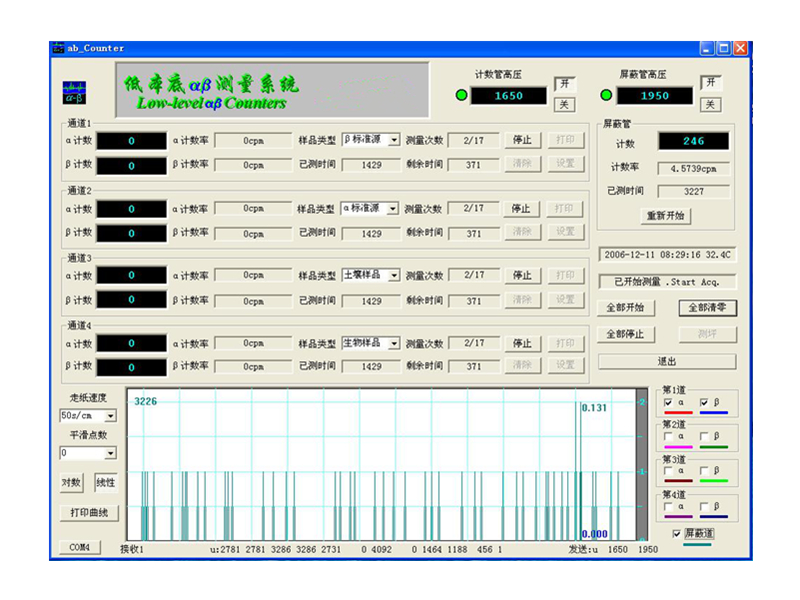Enable channel 3 α curve checkbox
The width and height of the screenshot is (800, 600).
pyautogui.click(x=668, y=471)
